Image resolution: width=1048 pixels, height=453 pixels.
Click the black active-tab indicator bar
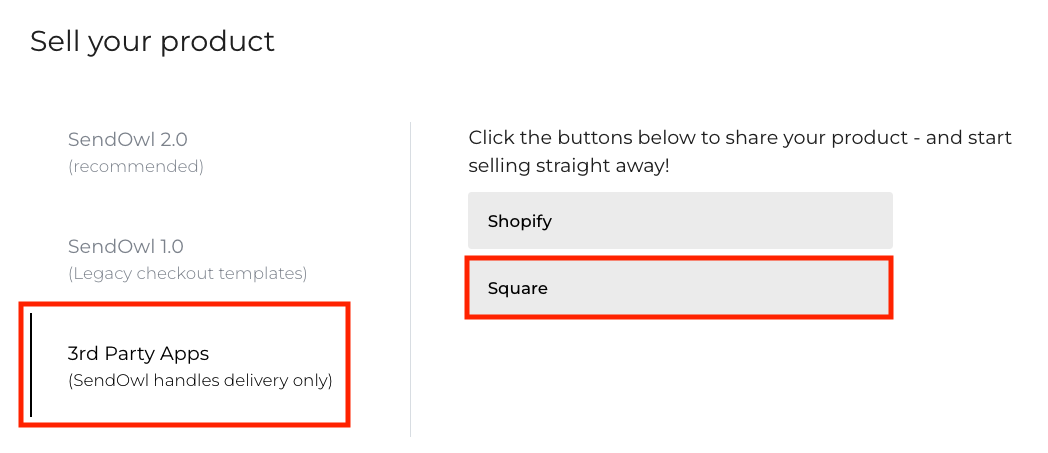31,365
